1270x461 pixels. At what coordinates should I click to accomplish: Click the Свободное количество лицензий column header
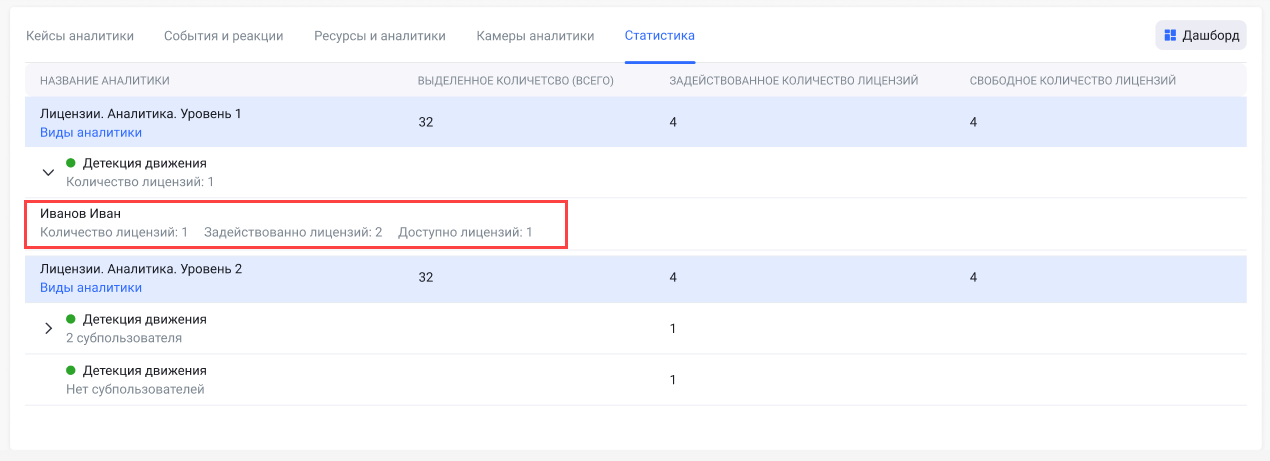click(x=1072, y=80)
